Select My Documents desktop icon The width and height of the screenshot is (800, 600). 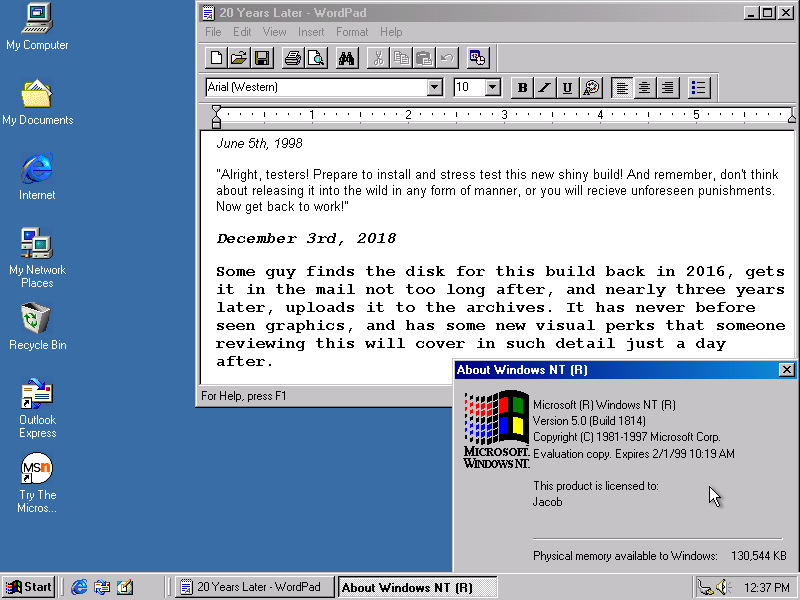[x=37, y=102]
